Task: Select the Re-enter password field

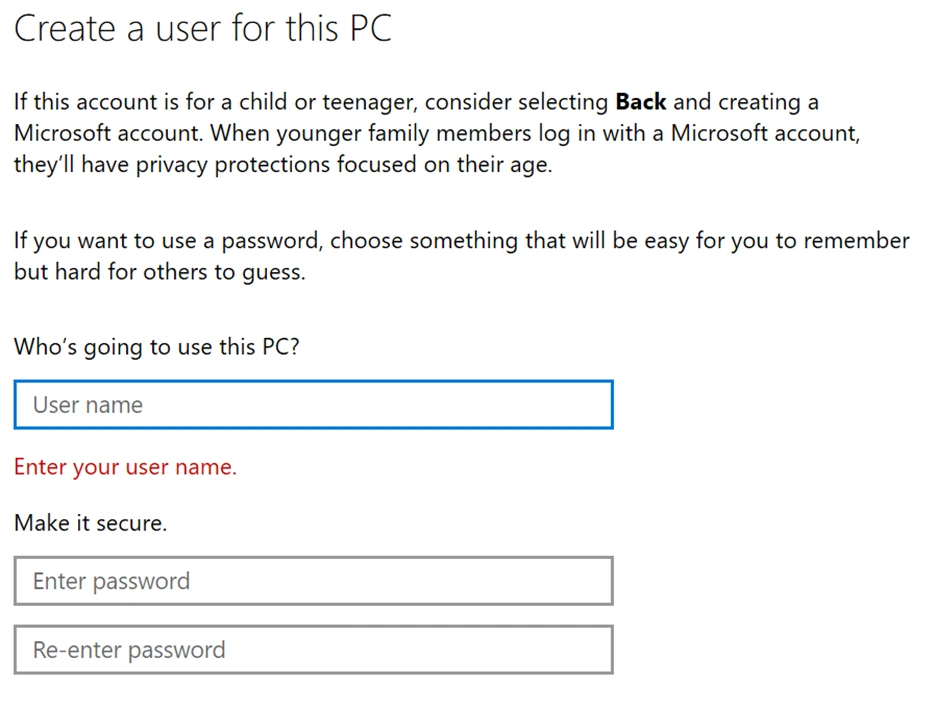Action: coord(313,650)
